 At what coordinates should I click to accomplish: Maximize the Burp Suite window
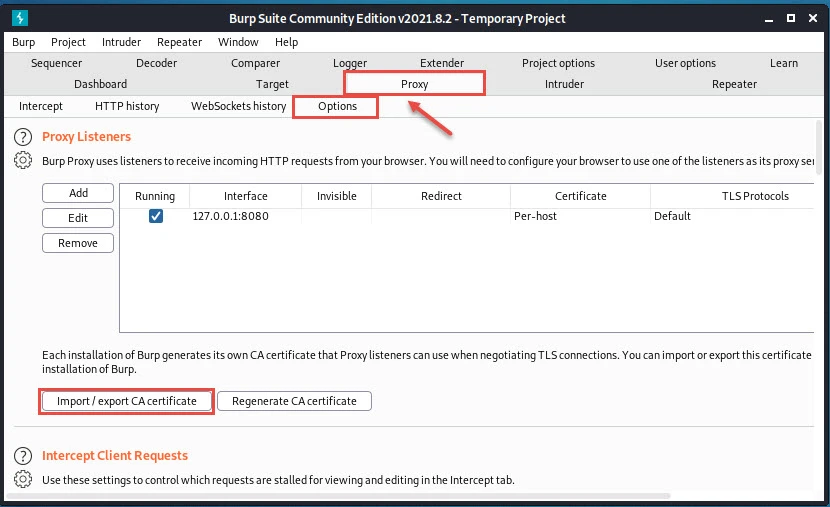click(791, 18)
